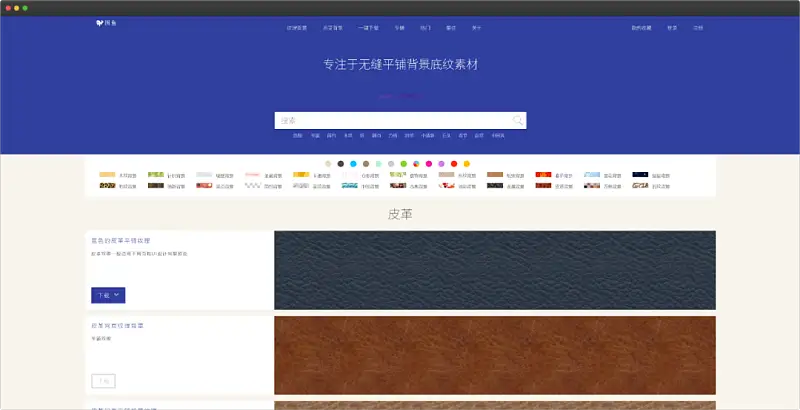
Task: Open the dark blue leather item title link
Action: point(121,241)
